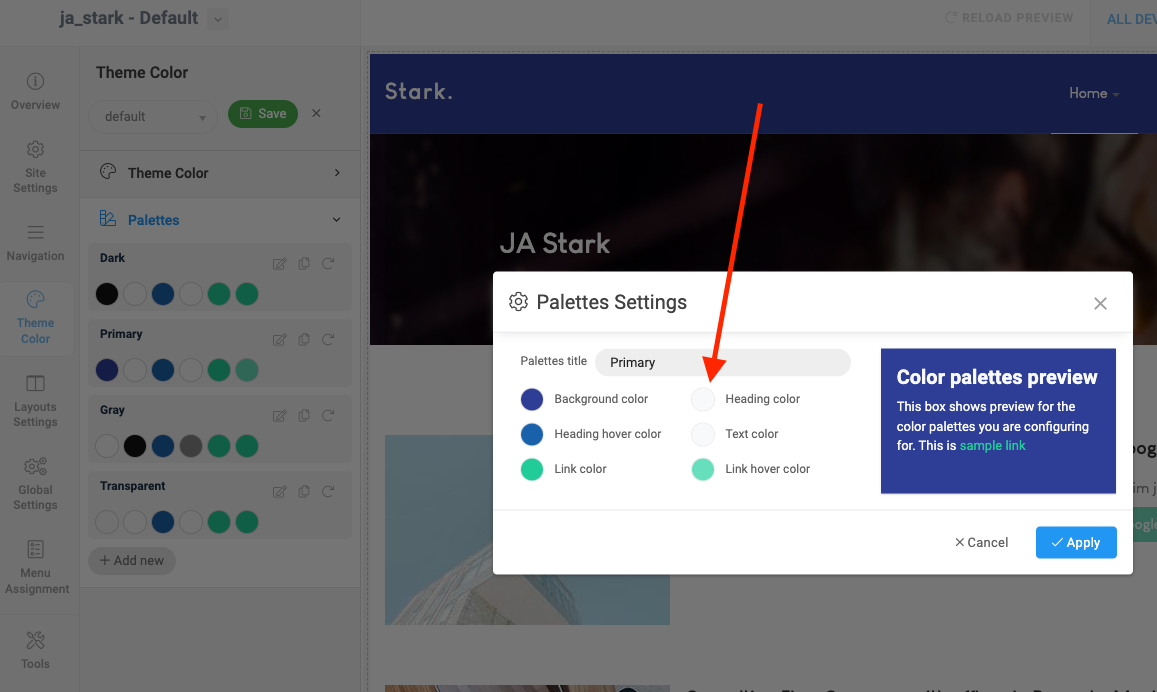Open Global Settings in the sidebar

point(35,484)
